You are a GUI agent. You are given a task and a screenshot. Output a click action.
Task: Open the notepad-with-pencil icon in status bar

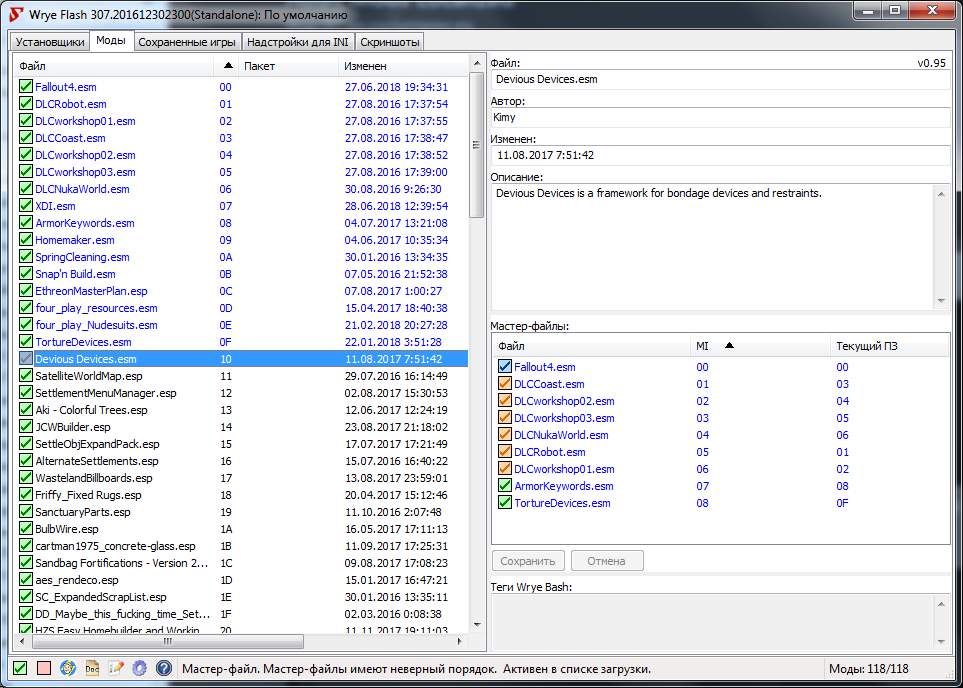(116, 668)
